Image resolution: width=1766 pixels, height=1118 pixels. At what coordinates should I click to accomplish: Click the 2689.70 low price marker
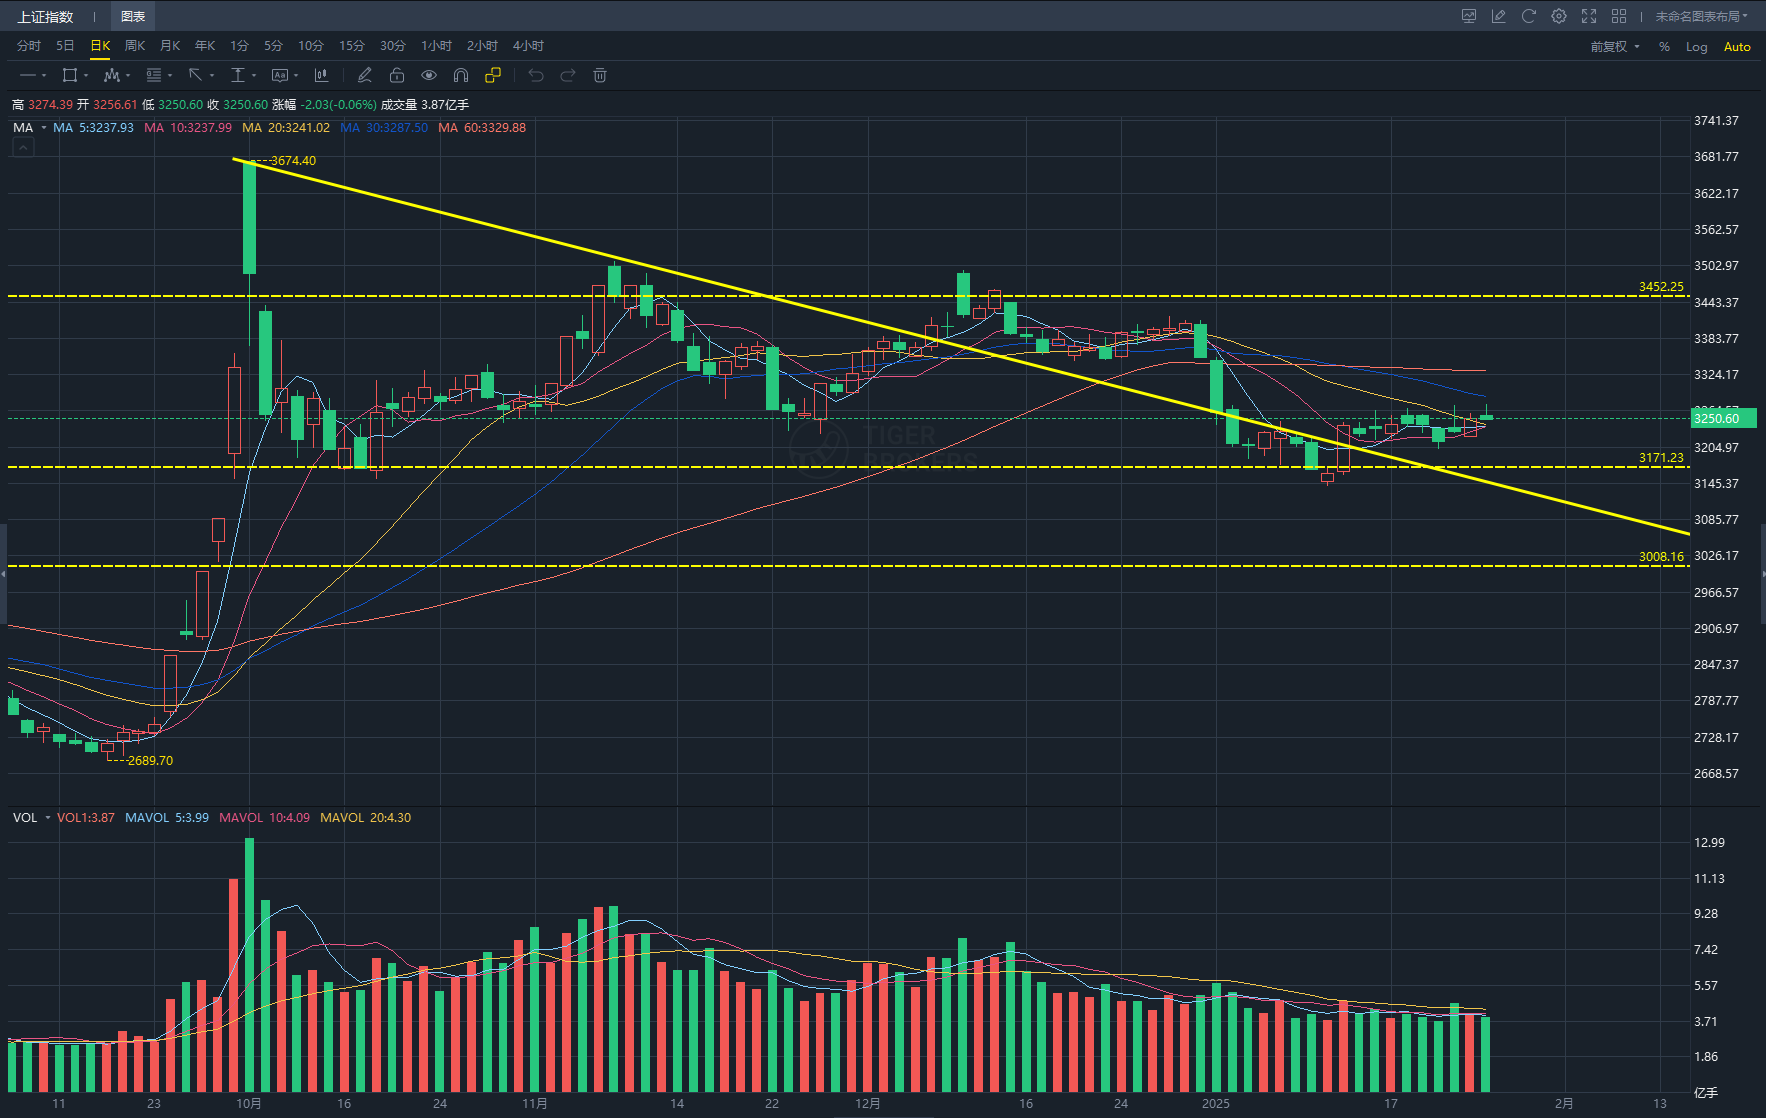150,761
